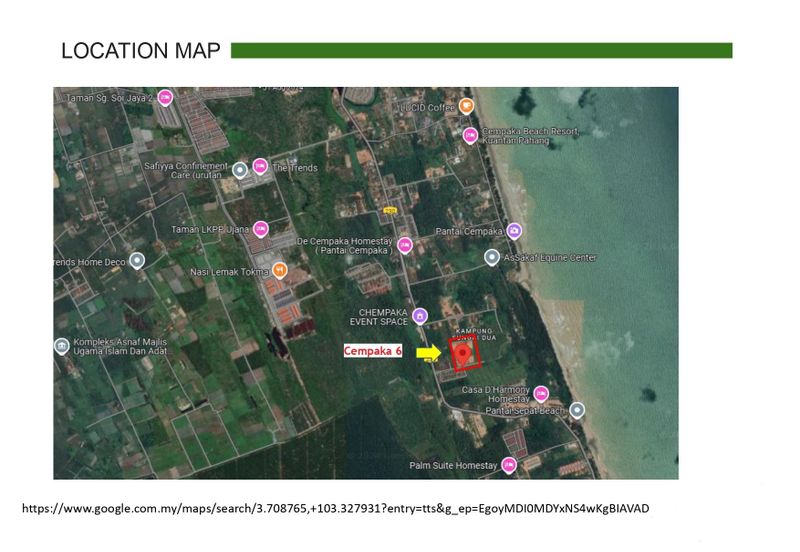Screen dimensions: 800x552
Task: Select the Casa D'Harmony Homestay pin
Action: point(542,393)
